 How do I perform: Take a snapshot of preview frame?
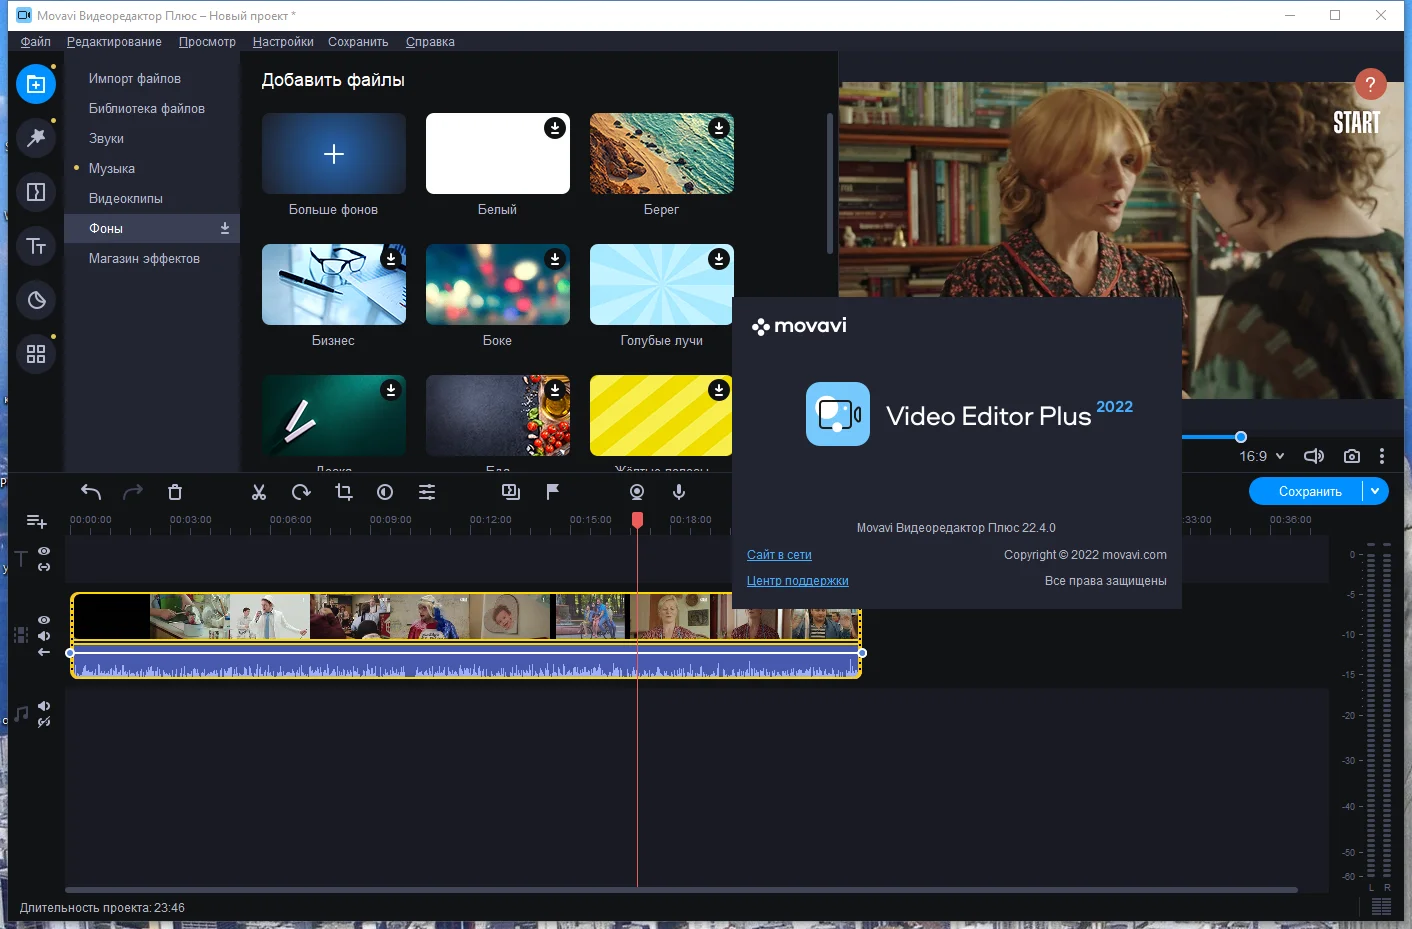click(1352, 456)
